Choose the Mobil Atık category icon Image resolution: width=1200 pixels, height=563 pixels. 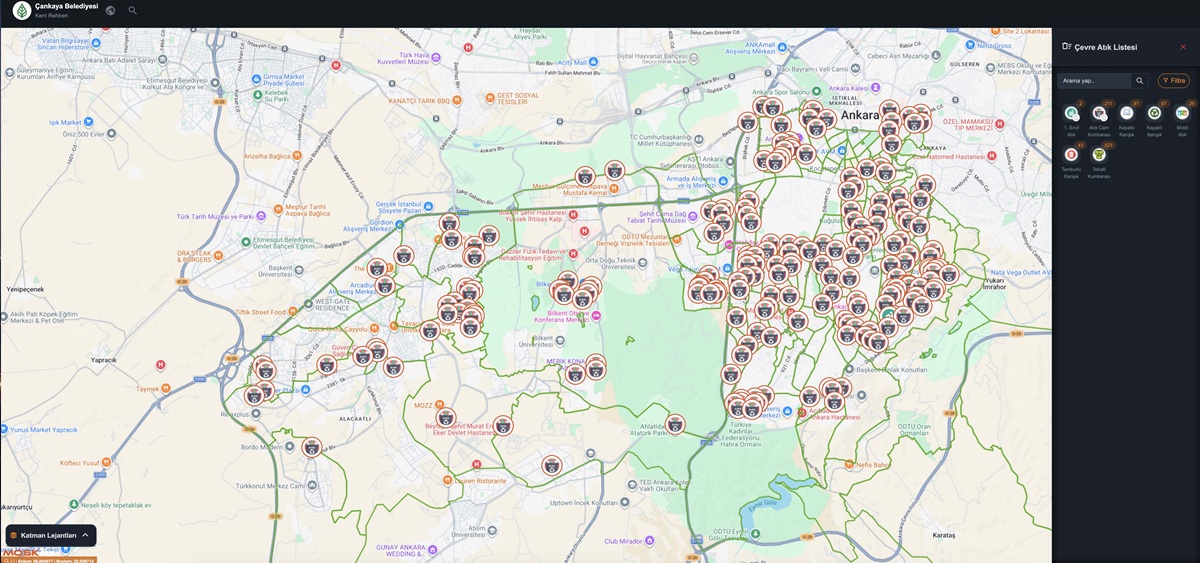pyautogui.click(x=1182, y=114)
